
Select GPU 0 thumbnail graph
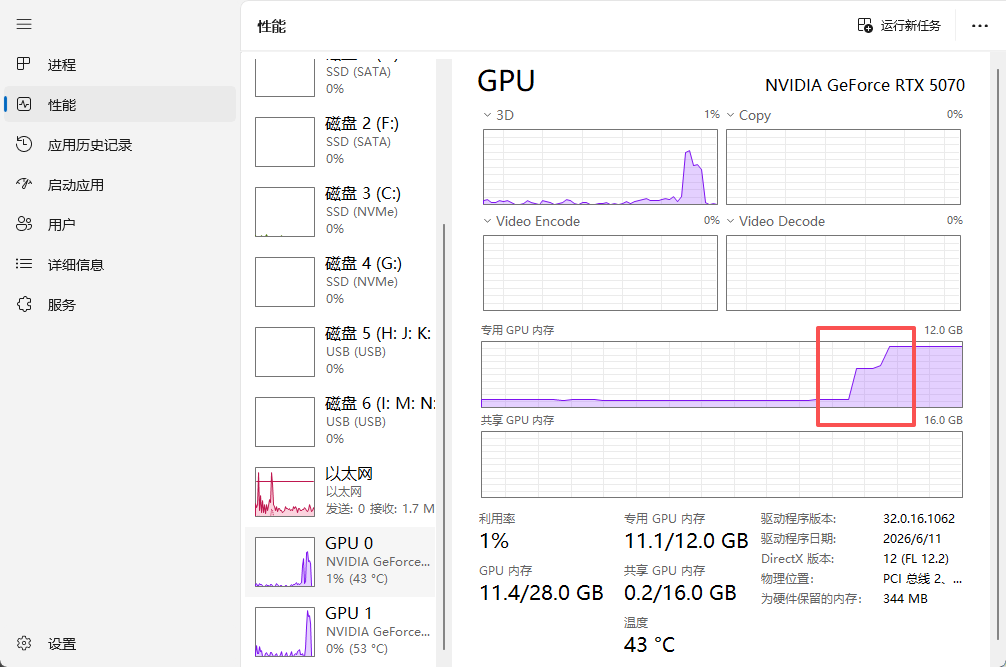285,562
